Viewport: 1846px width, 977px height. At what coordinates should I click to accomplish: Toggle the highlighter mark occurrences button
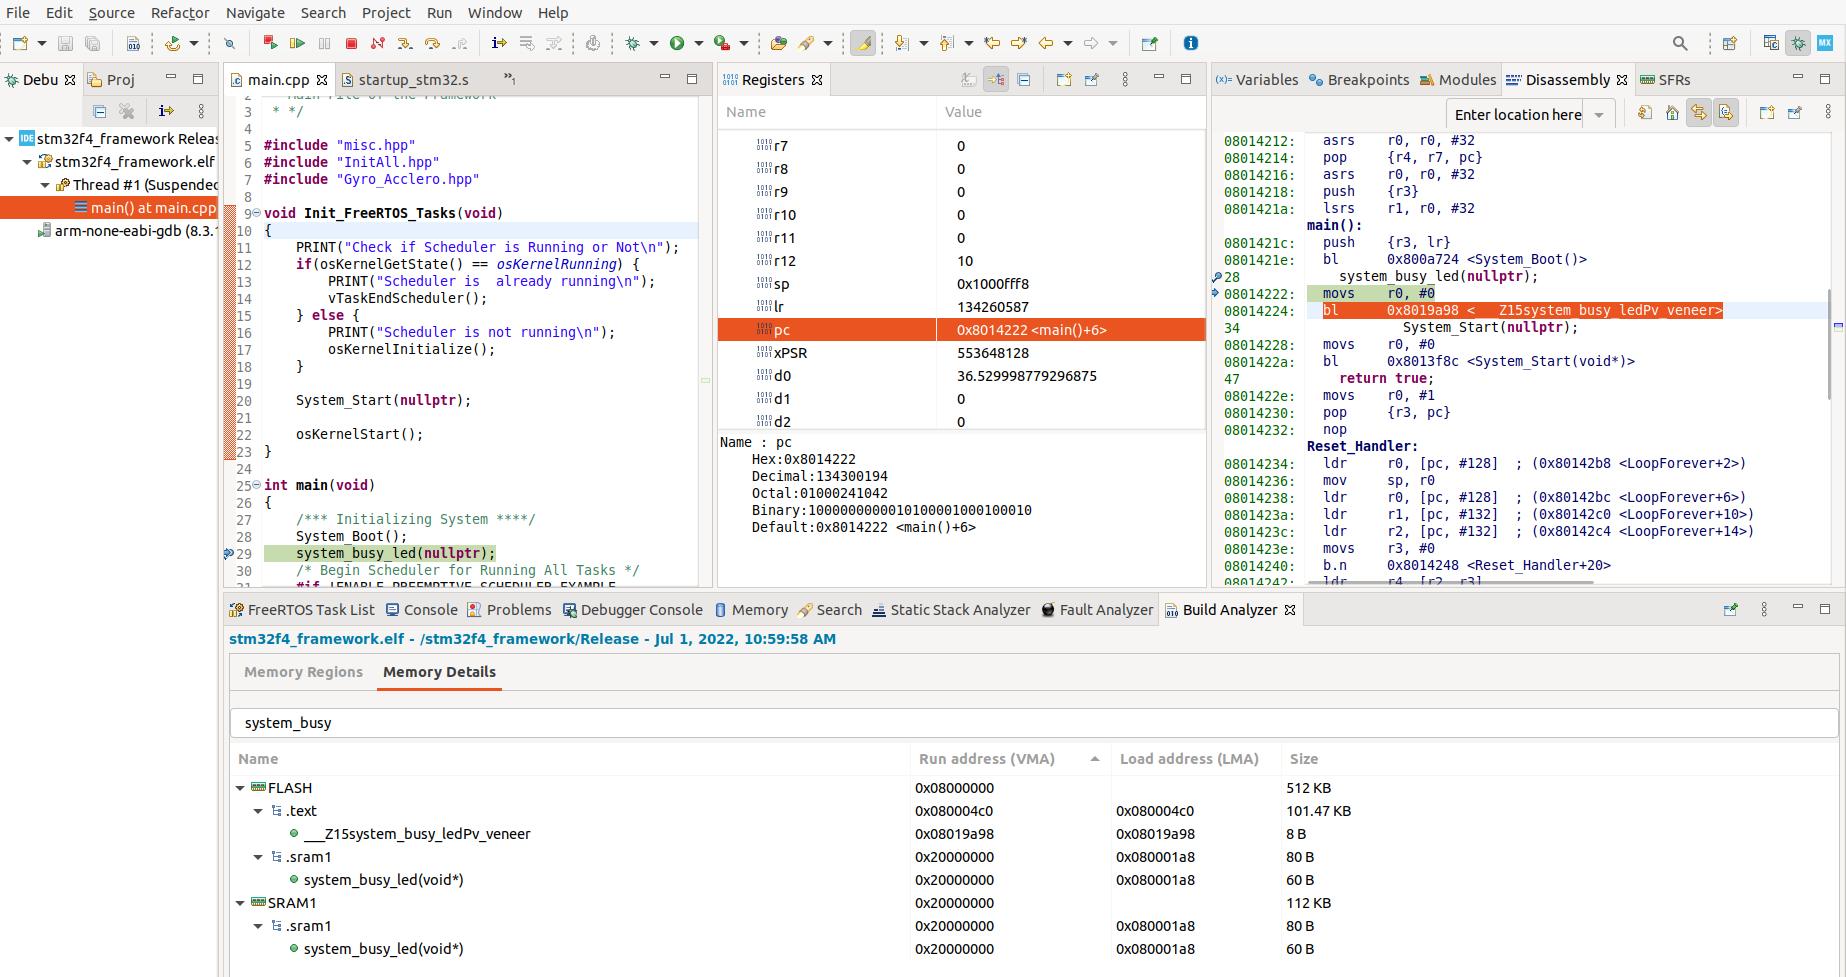pyautogui.click(x=863, y=43)
